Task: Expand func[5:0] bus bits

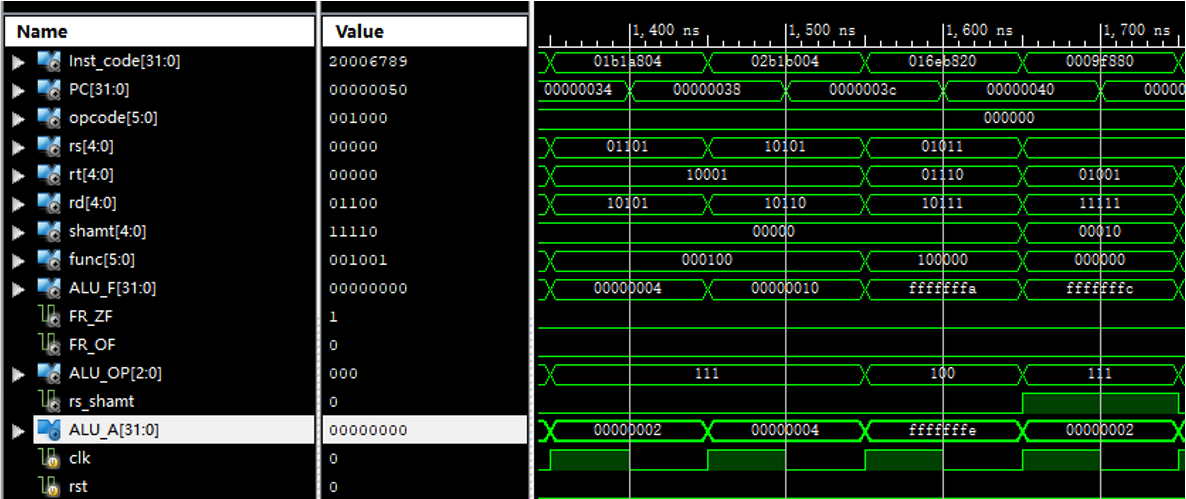Action: [x=17, y=260]
